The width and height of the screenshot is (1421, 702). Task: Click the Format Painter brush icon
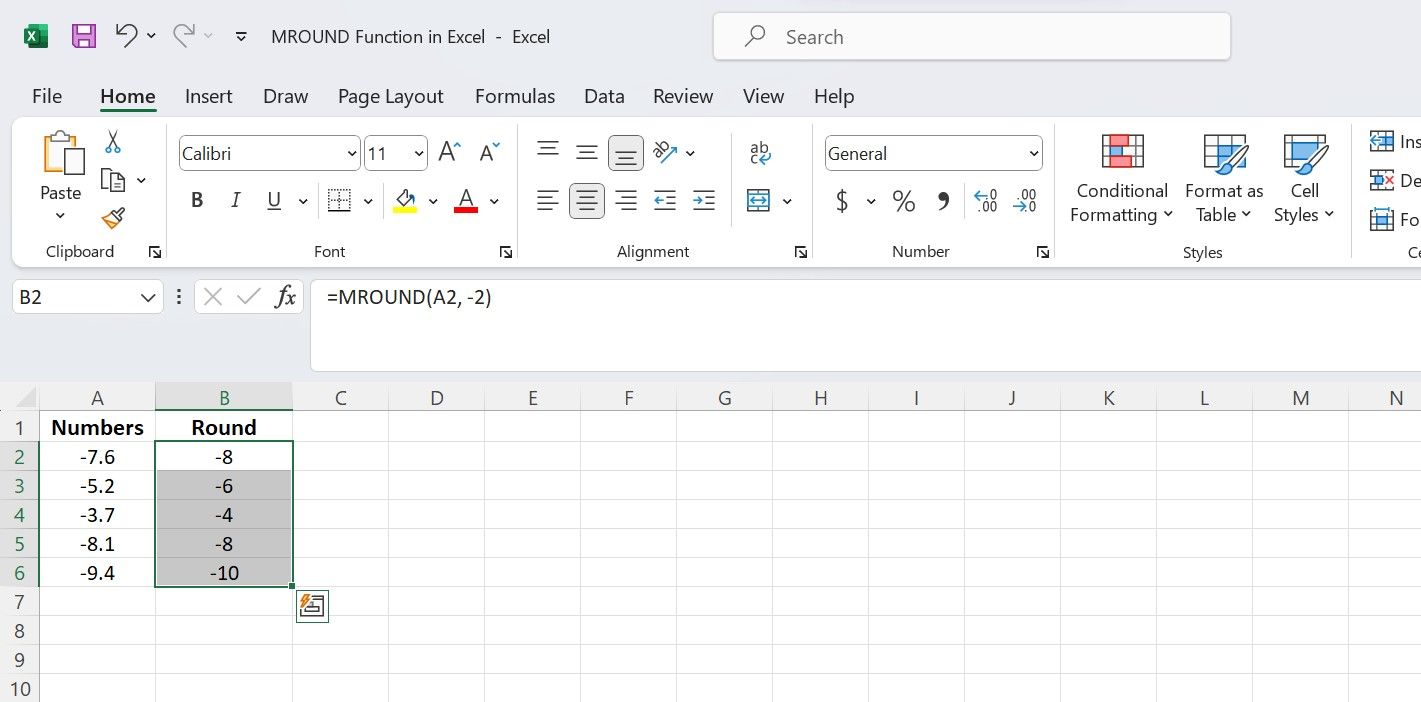click(113, 218)
